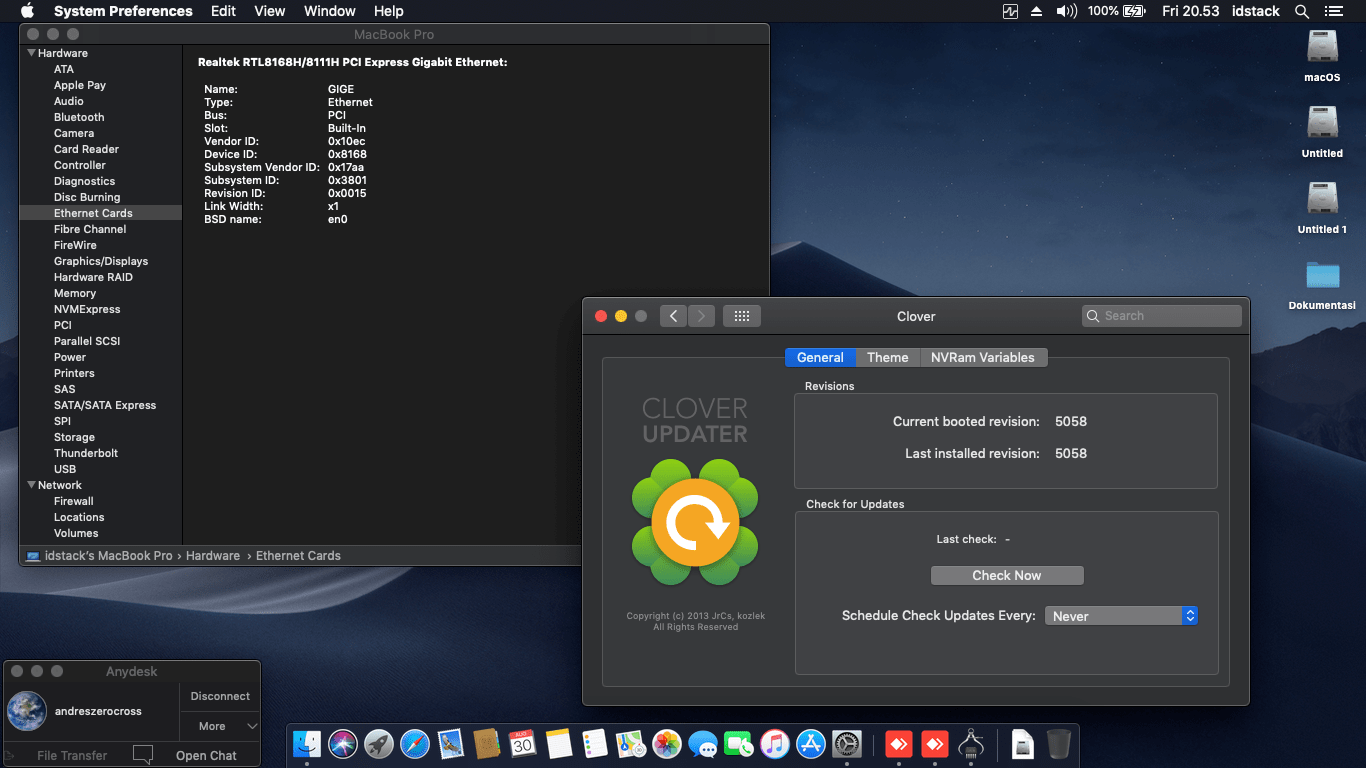This screenshot has width=1366, height=768.
Task: Open Messages from the Dock
Action: pyautogui.click(x=703, y=744)
